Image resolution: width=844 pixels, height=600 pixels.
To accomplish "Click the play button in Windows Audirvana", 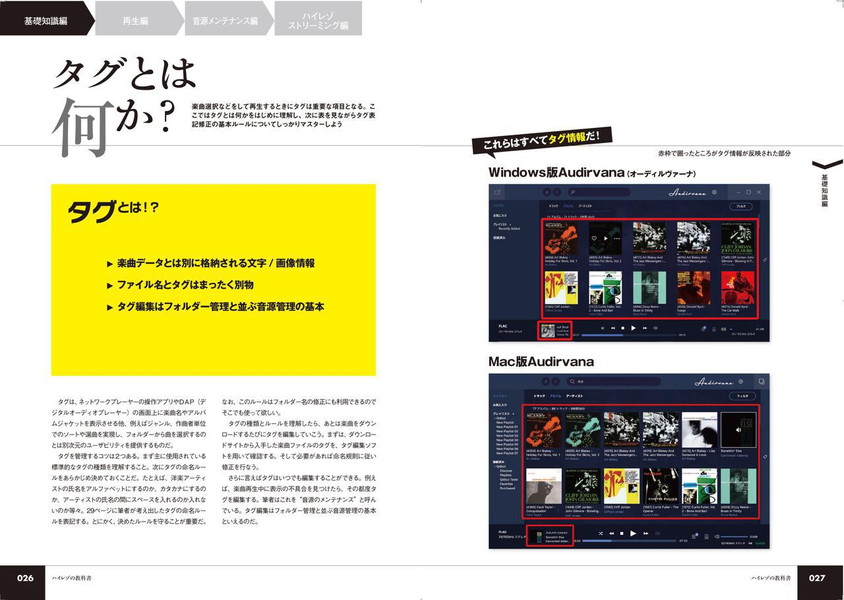I will (634, 328).
